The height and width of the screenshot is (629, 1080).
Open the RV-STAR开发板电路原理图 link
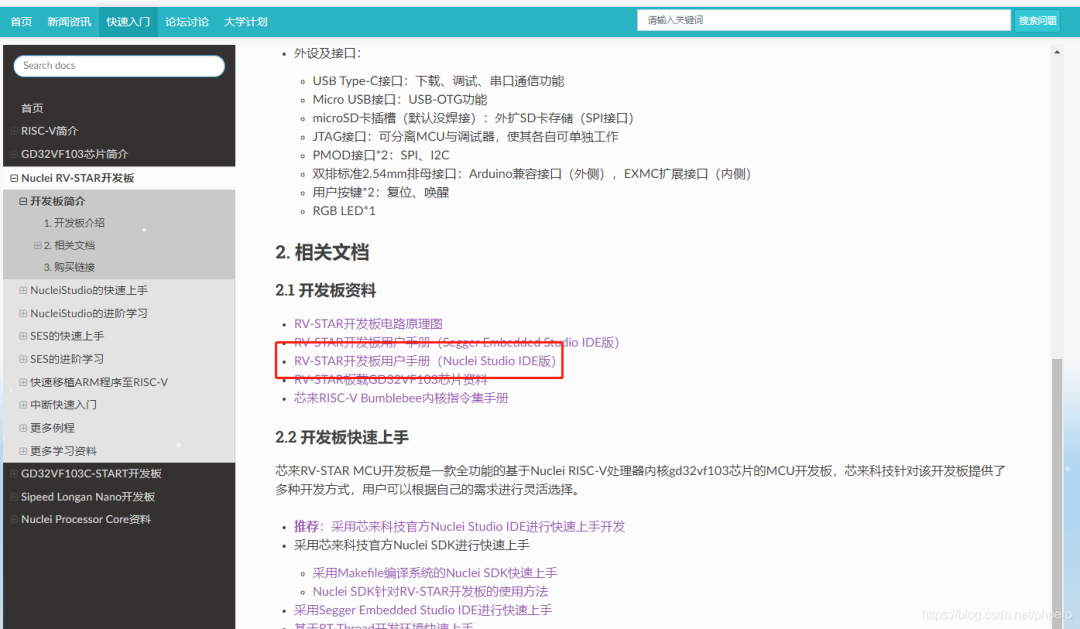368,323
